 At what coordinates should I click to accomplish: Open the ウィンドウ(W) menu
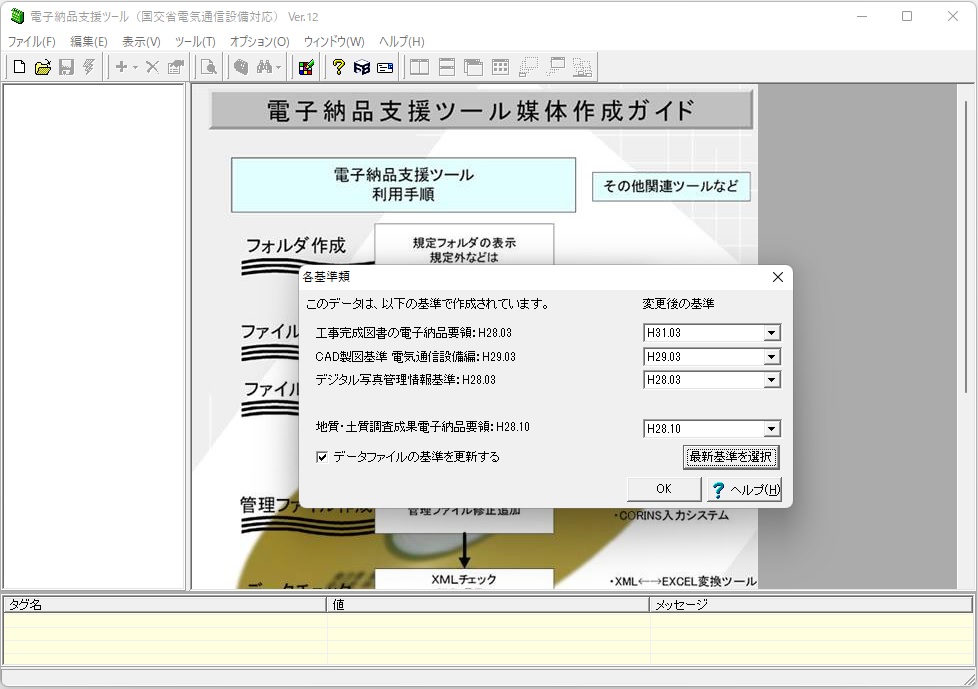click(334, 41)
